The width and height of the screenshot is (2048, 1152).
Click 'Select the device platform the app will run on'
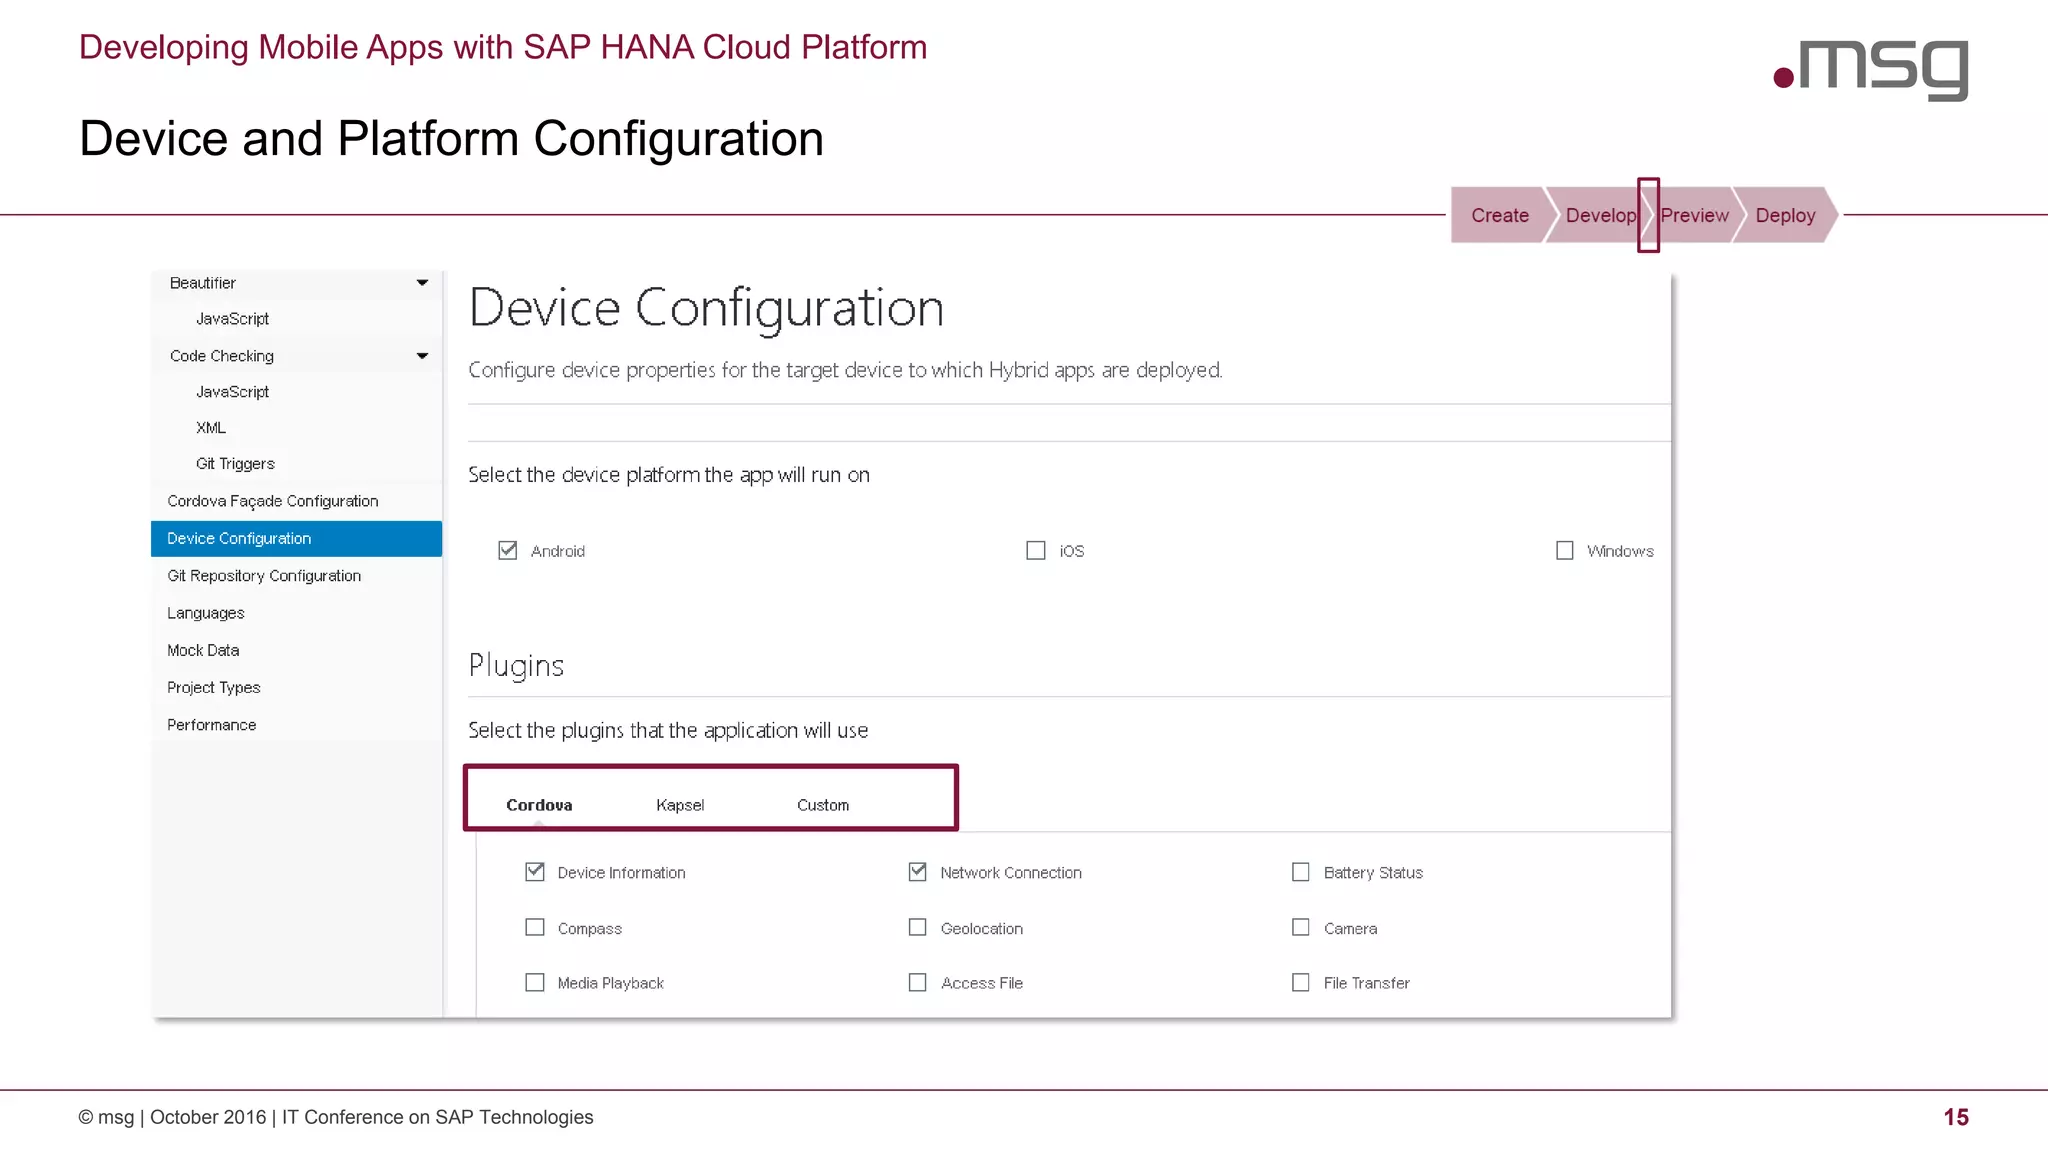669,475
